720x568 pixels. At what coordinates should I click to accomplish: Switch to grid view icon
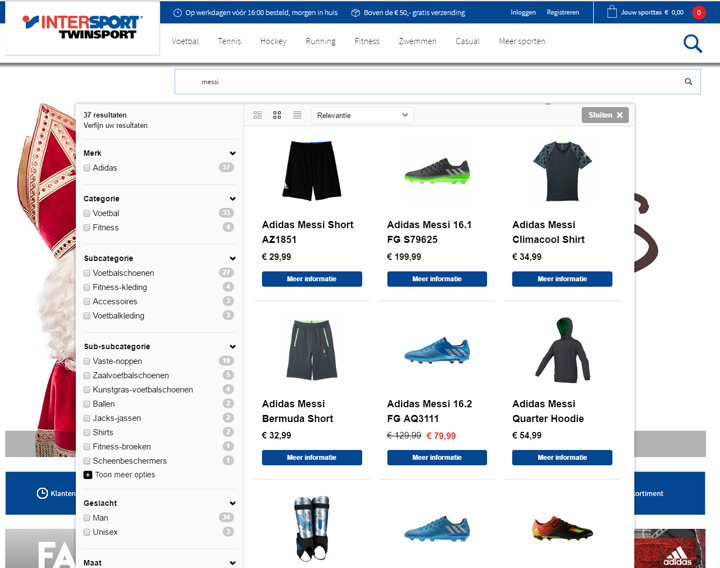click(x=277, y=115)
